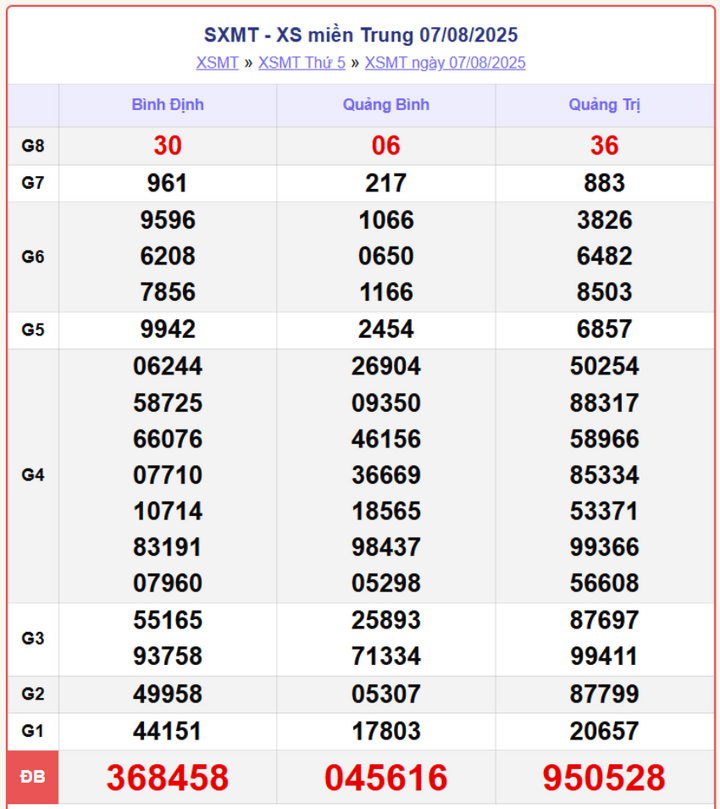720x809 pixels.
Task: Click G4 number 07710
Action: coord(168,475)
